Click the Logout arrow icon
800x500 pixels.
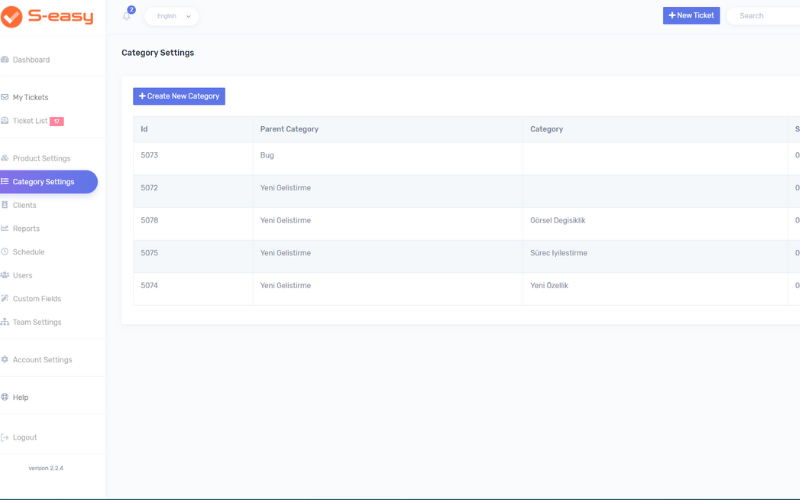pyautogui.click(x=5, y=437)
